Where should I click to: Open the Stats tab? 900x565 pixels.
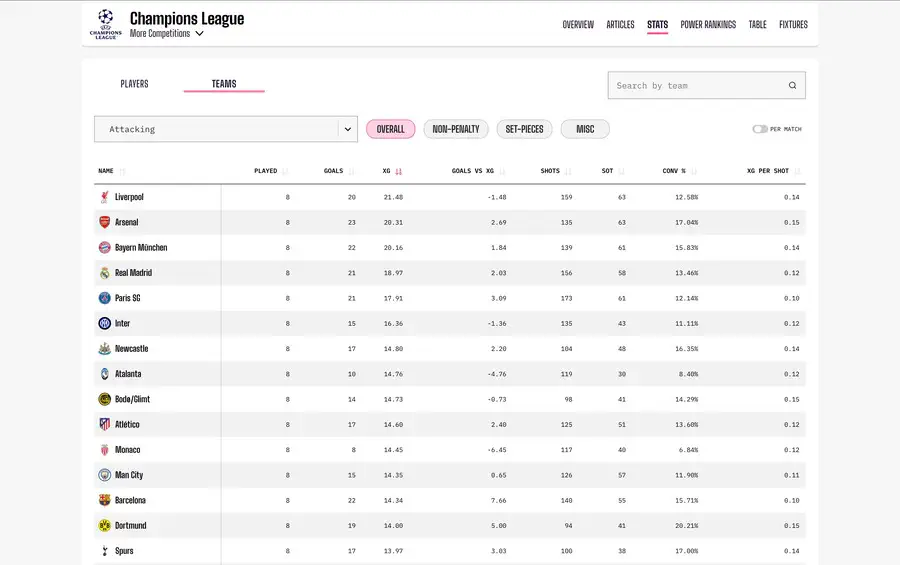(x=657, y=25)
